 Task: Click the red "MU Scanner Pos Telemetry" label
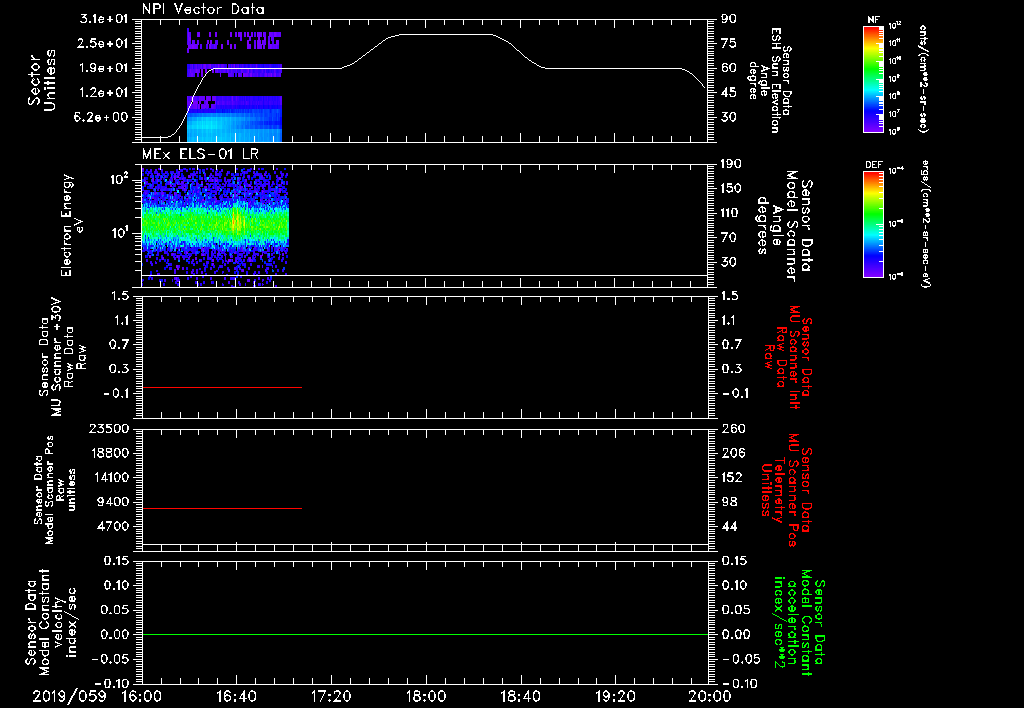(x=788, y=490)
